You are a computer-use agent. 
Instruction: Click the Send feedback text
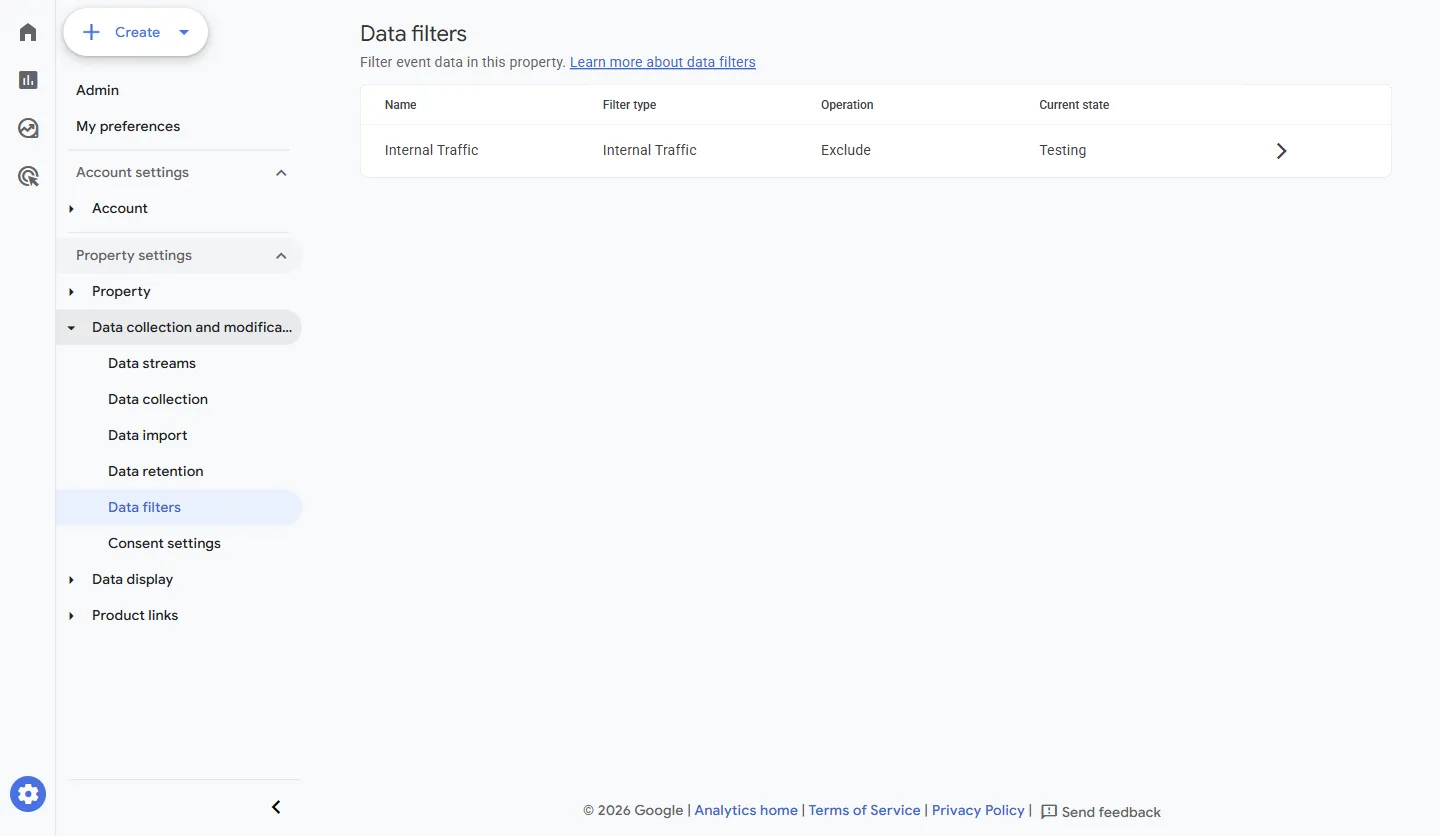[x=1111, y=812]
